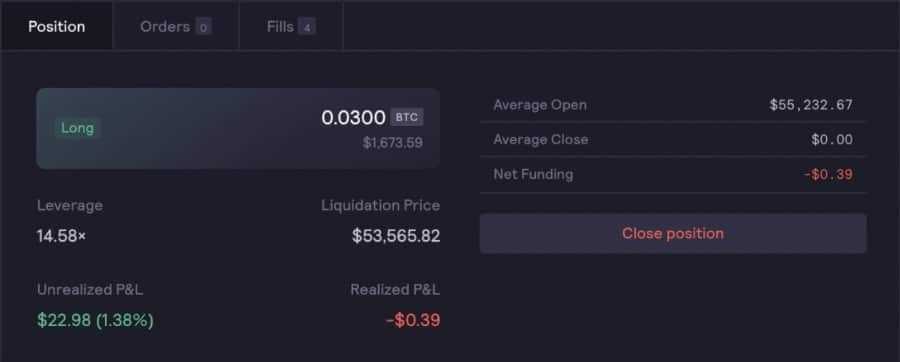Click the Unrealized P&L $22.98 value
The height and width of the screenshot is (362, 900).
click(95, 320)
